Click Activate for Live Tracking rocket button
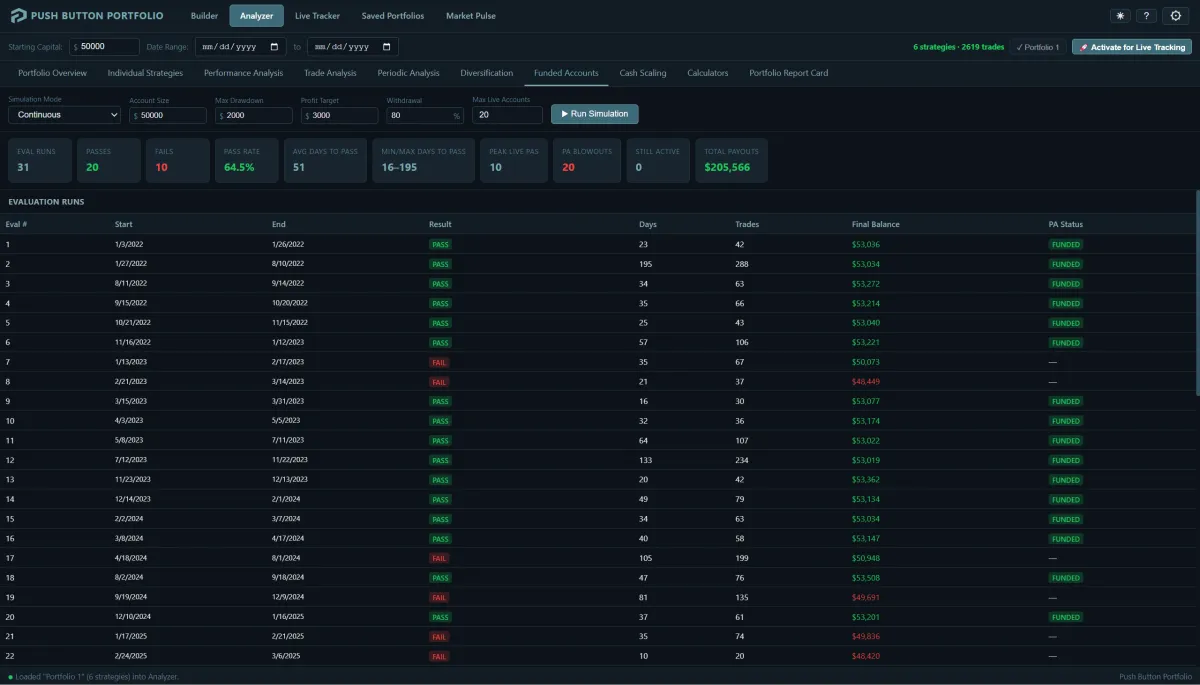 1132,47
